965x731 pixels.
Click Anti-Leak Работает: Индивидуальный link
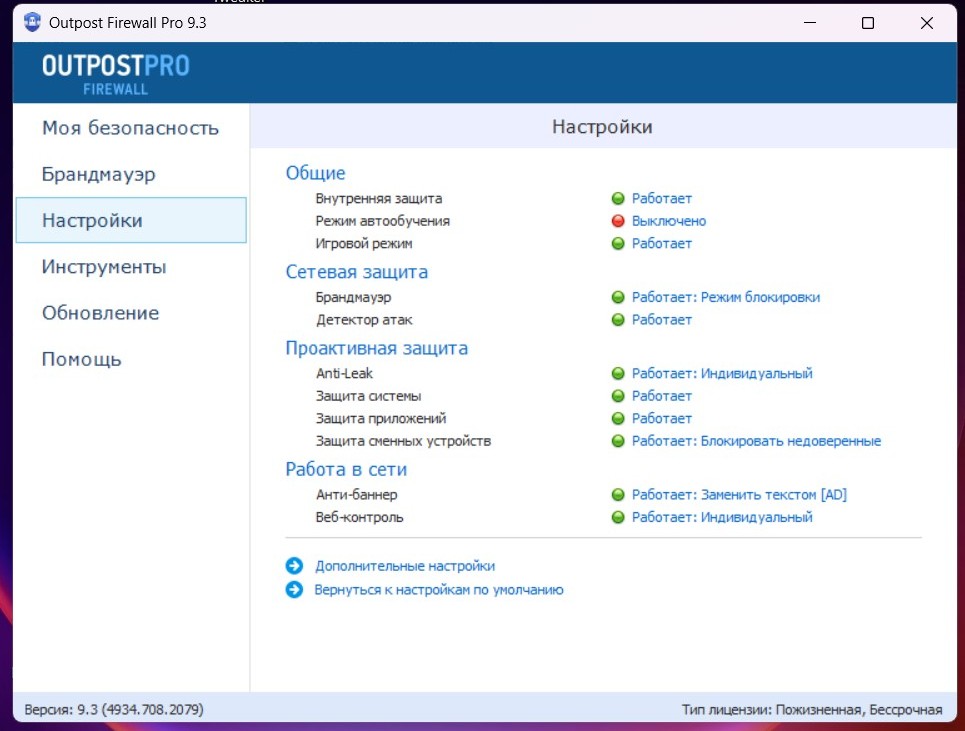[x=722, y=373]
